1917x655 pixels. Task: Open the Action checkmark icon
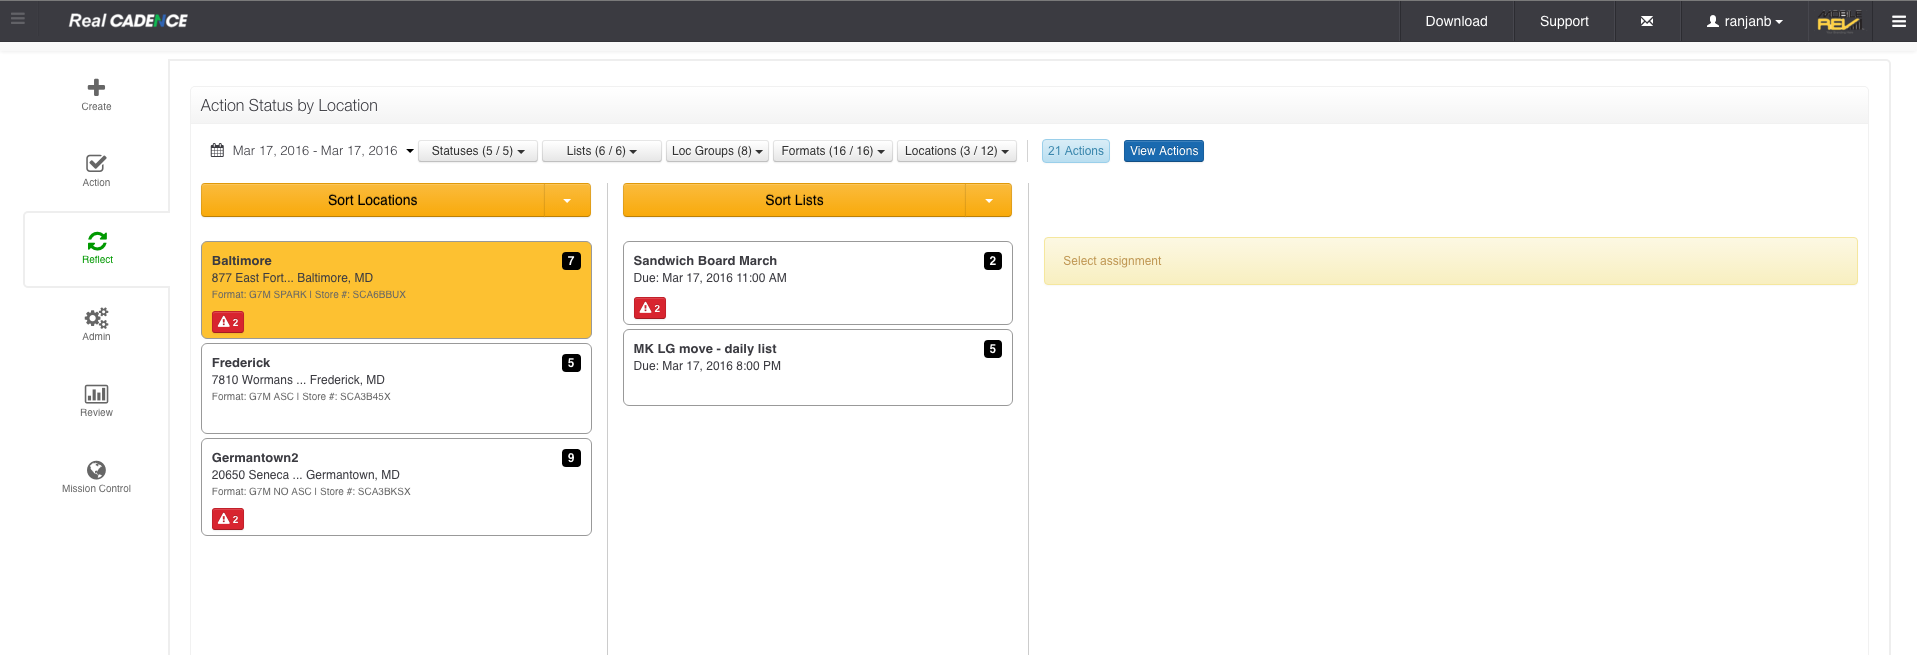(x=96, y=164)
